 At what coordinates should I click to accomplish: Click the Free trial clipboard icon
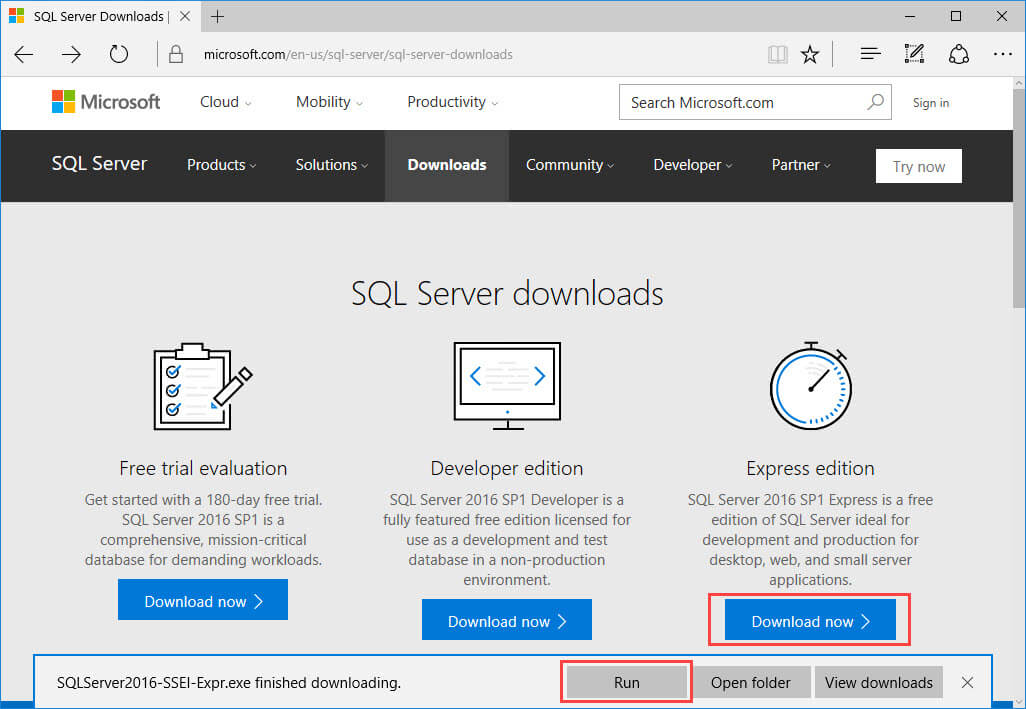(x=203, y=386)
